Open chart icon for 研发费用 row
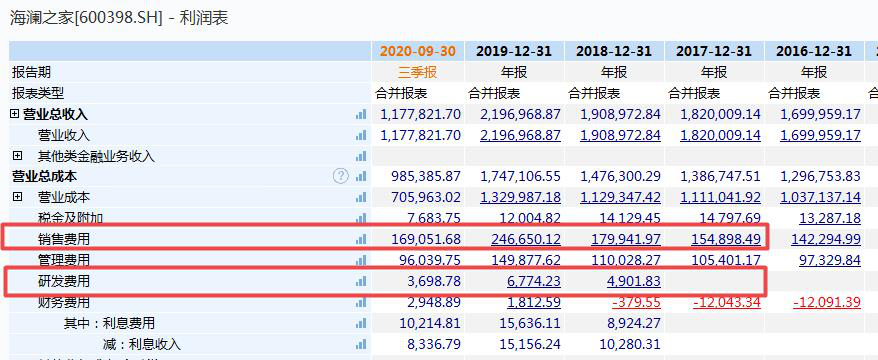878x360 pixels. tap(361, 281)
